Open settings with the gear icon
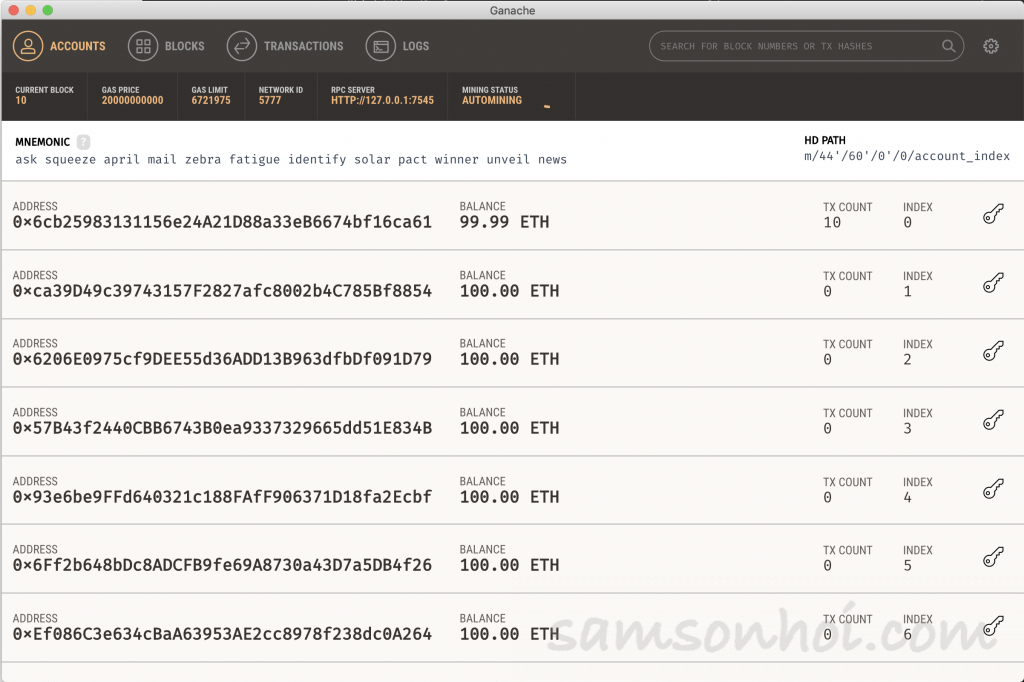Screen dimensions: 1024x682 click(x=991, y=46)
